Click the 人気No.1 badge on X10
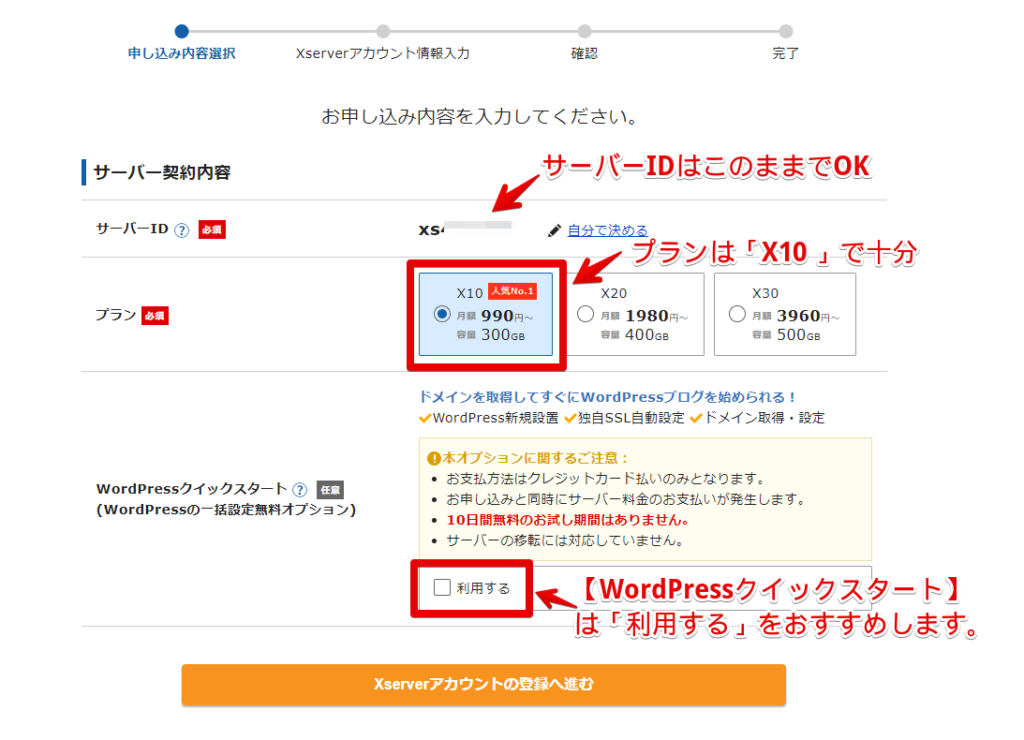This screenshot has height=740, width=1024. coord(513,291)
